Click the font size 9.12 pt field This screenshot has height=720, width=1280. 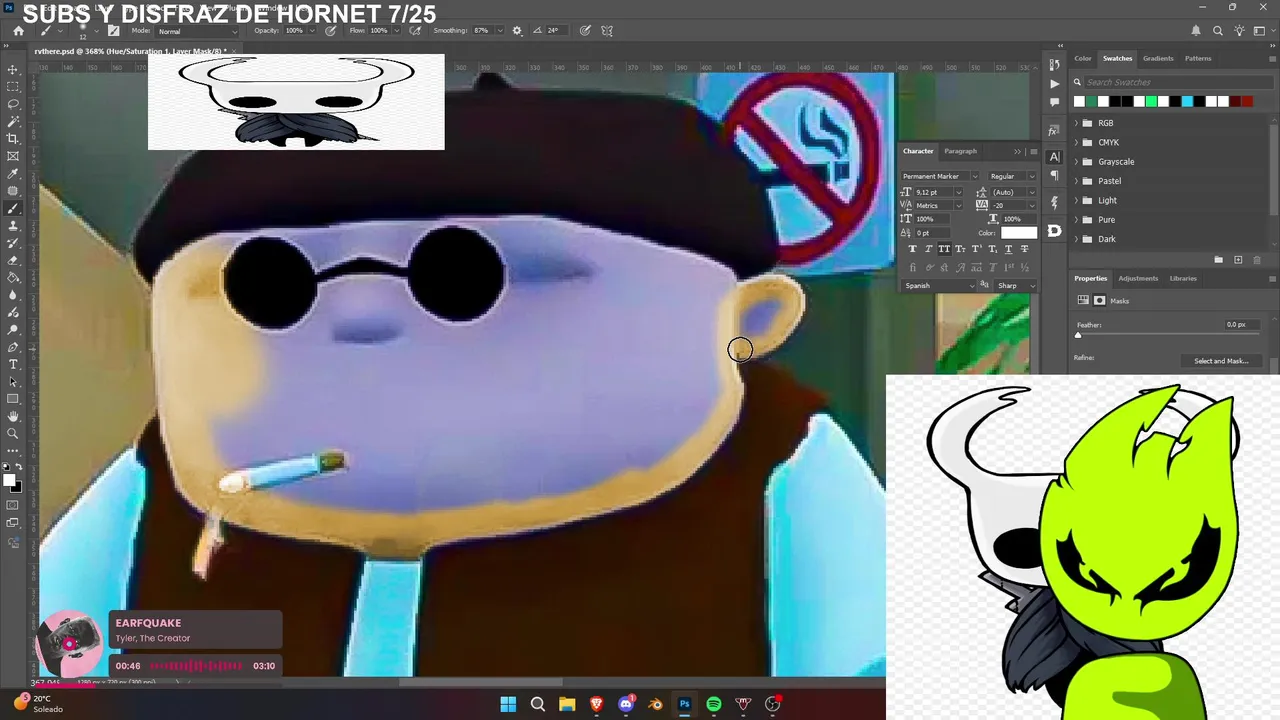933,192
